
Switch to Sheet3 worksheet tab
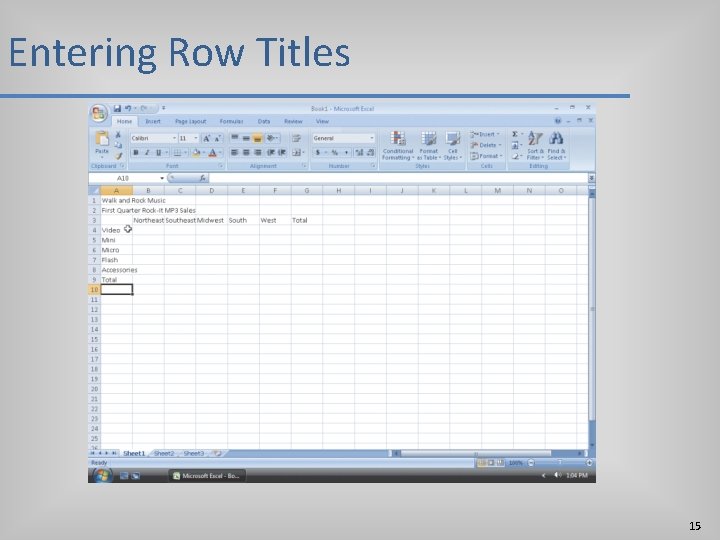(194, 454)
